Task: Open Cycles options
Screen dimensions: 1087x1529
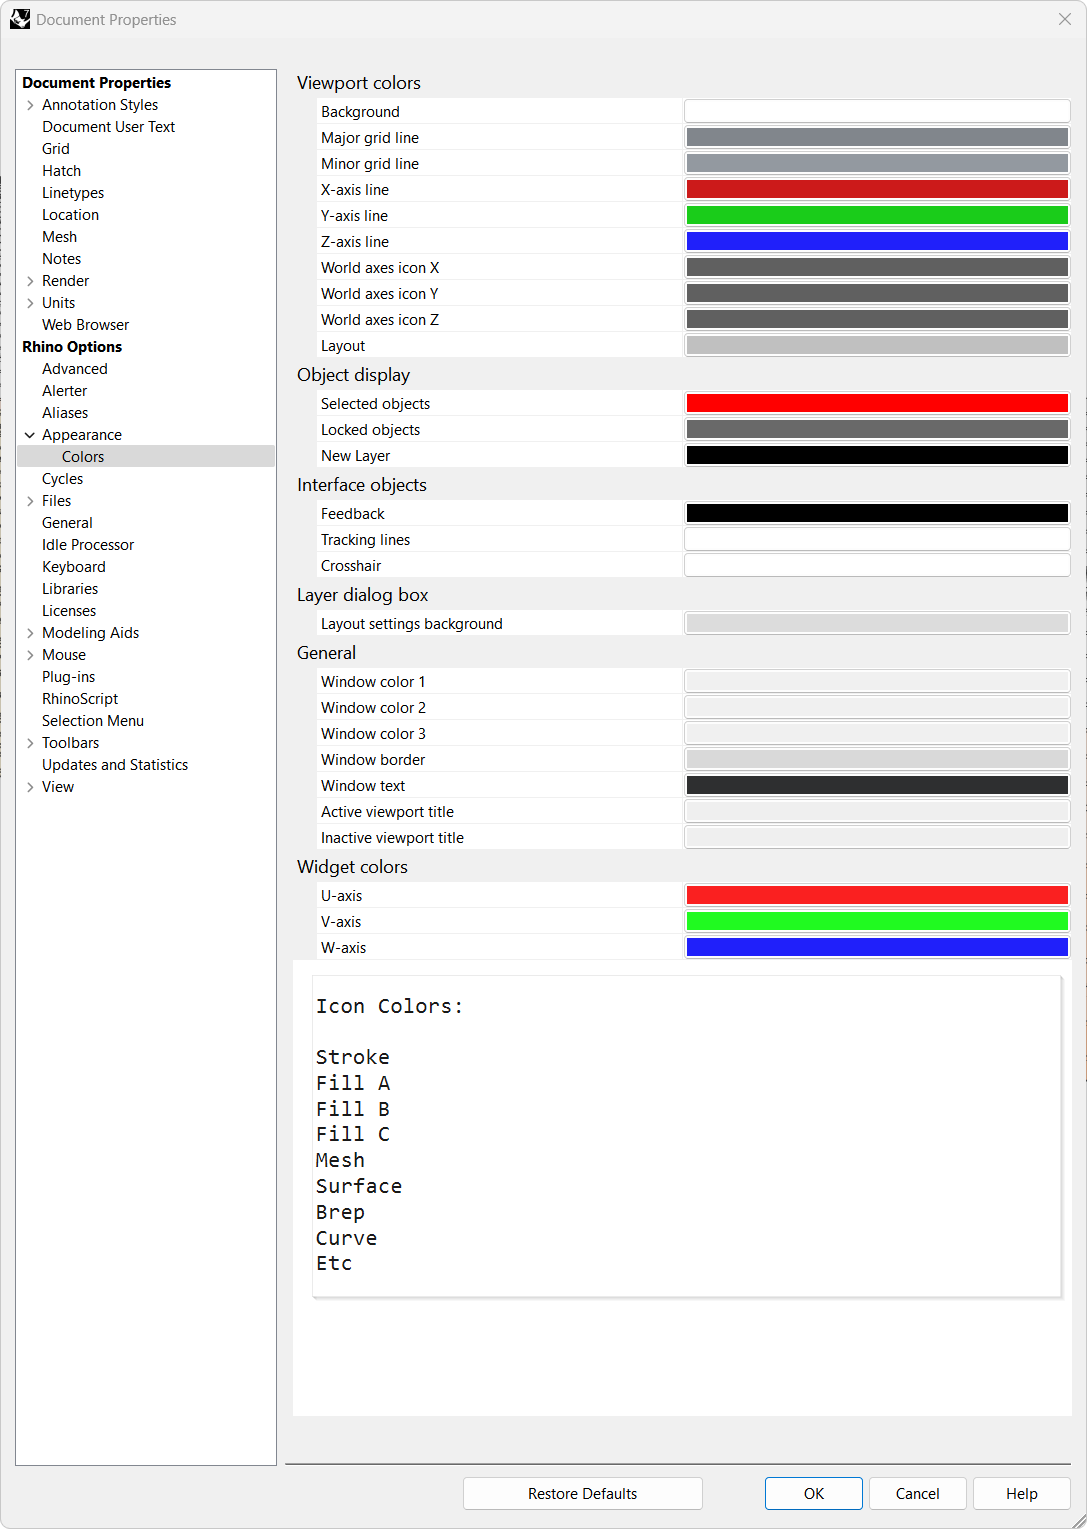Action: pos(62,479)
